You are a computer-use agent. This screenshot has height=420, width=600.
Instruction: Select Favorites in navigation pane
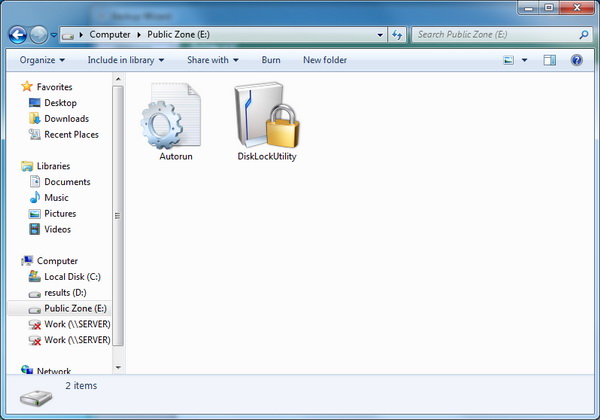54,87
